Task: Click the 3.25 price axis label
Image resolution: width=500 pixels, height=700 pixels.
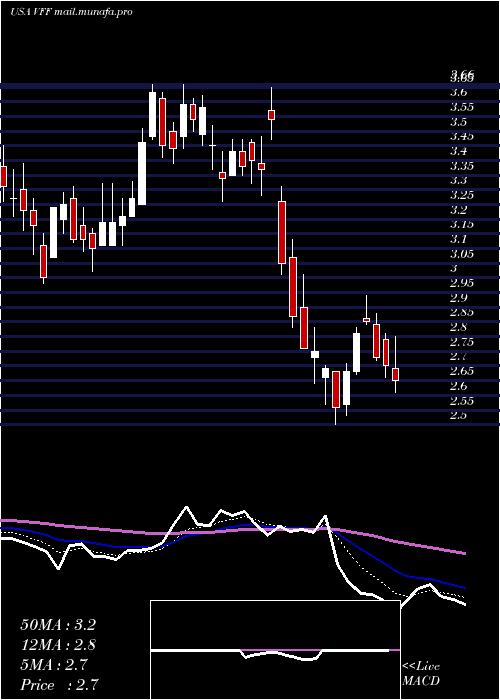Action: click(462, 195)
